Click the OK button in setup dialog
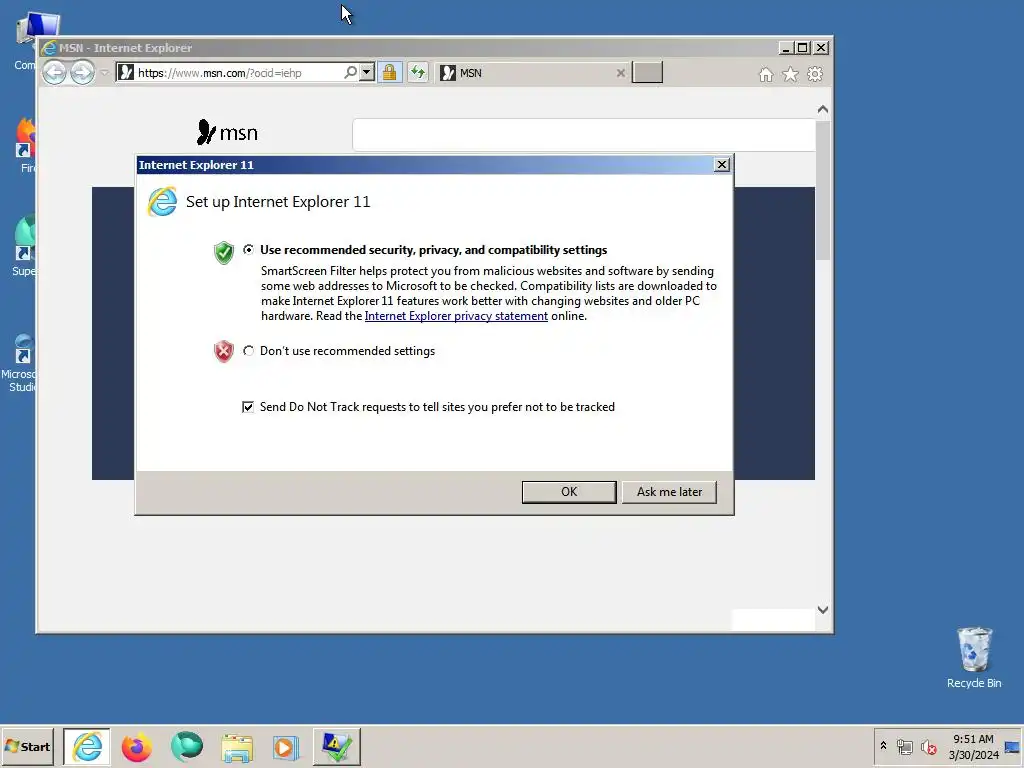Viewport: 1024px width, 768px height. [x=569, y=492]
